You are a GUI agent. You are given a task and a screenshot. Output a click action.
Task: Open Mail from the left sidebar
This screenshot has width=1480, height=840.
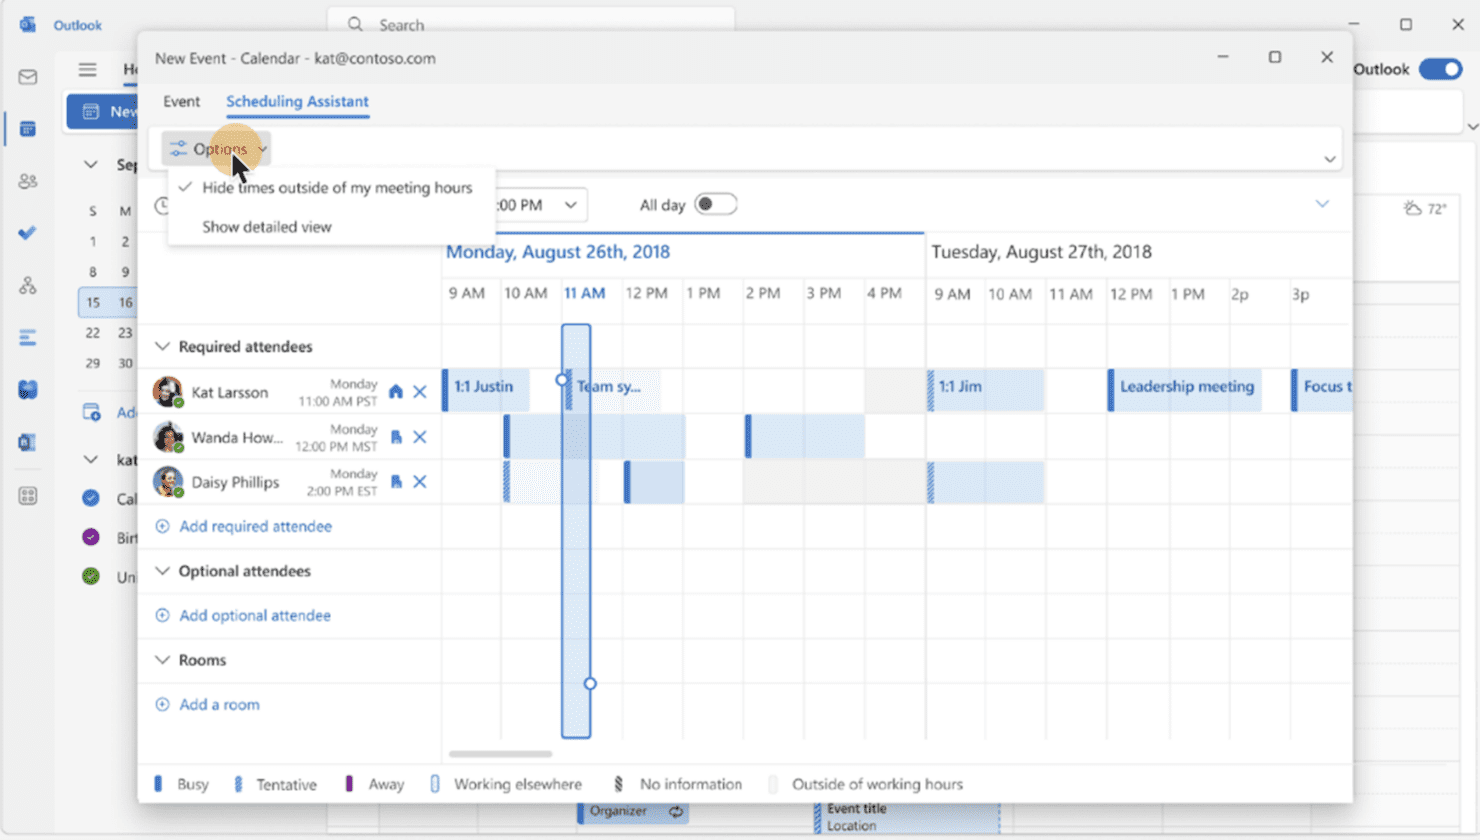click(27, 76)
